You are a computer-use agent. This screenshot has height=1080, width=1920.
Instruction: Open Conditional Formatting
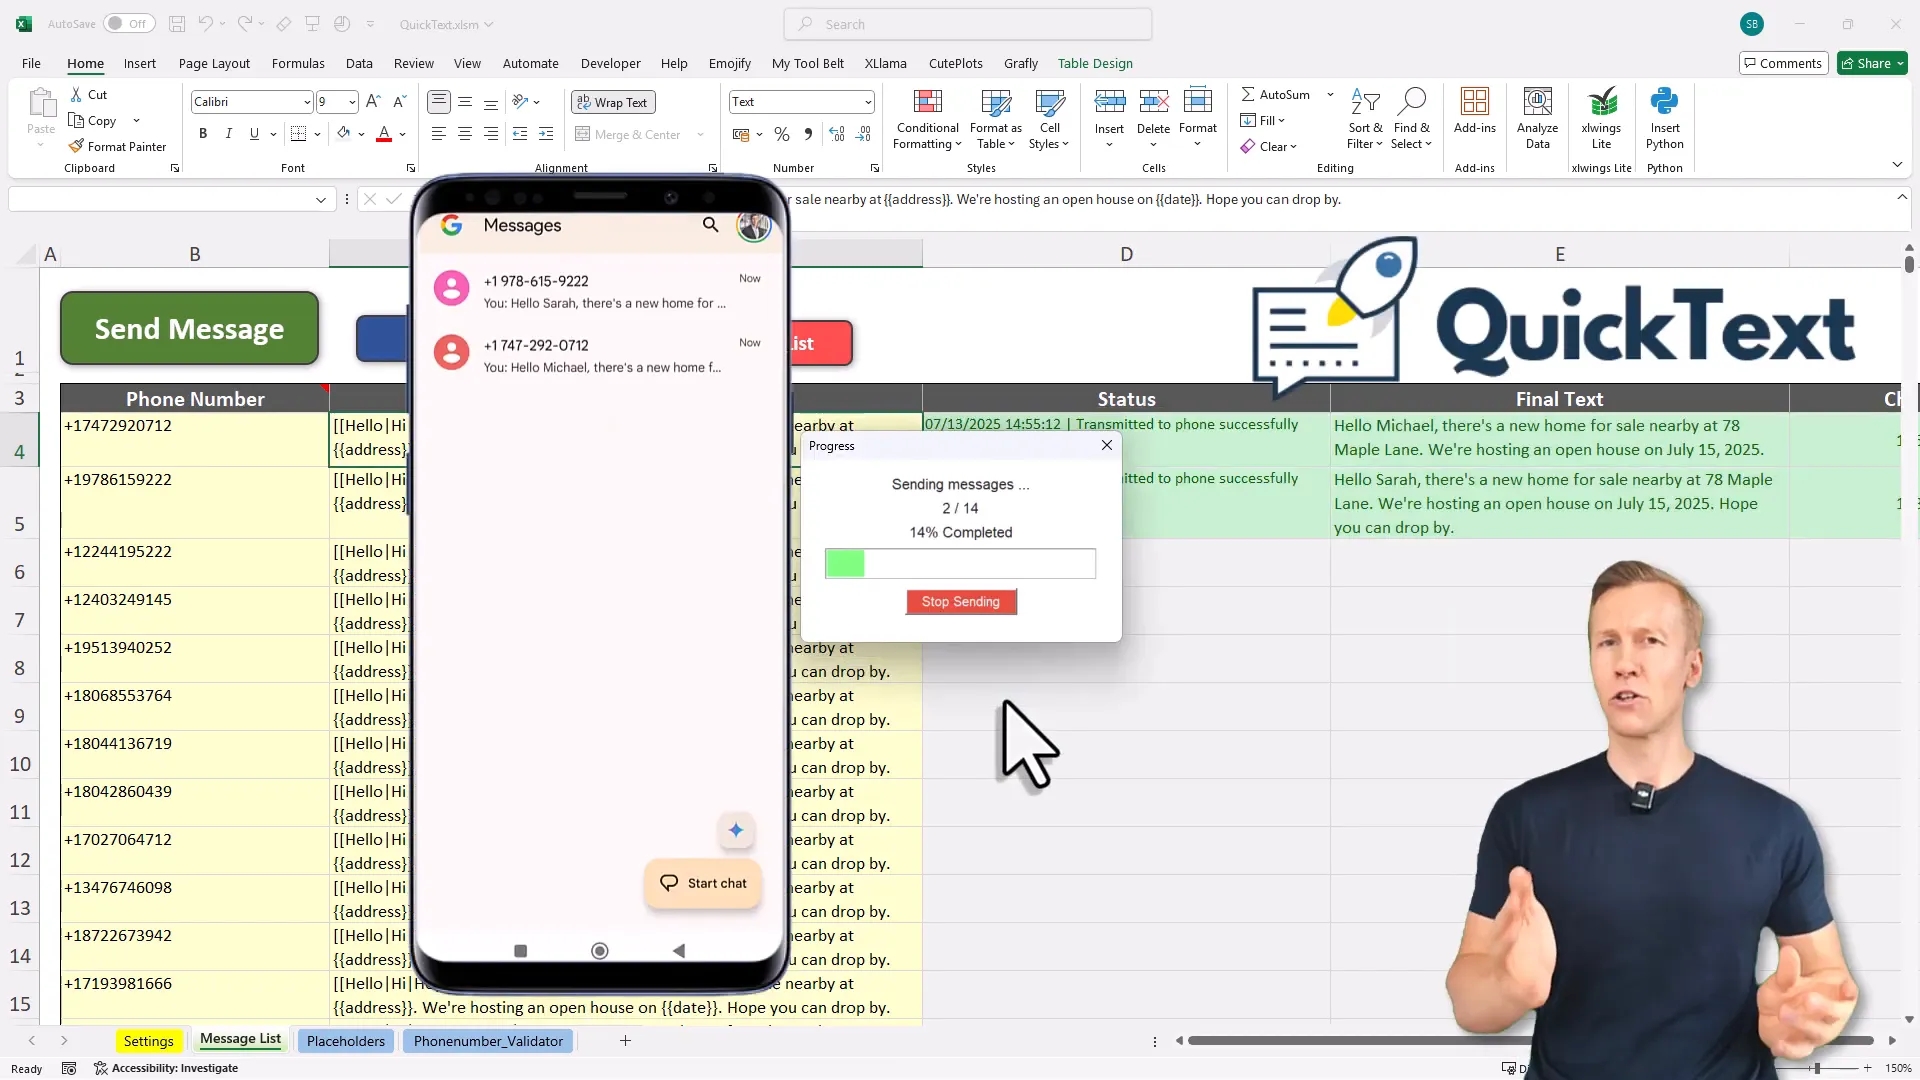point(928,120)
